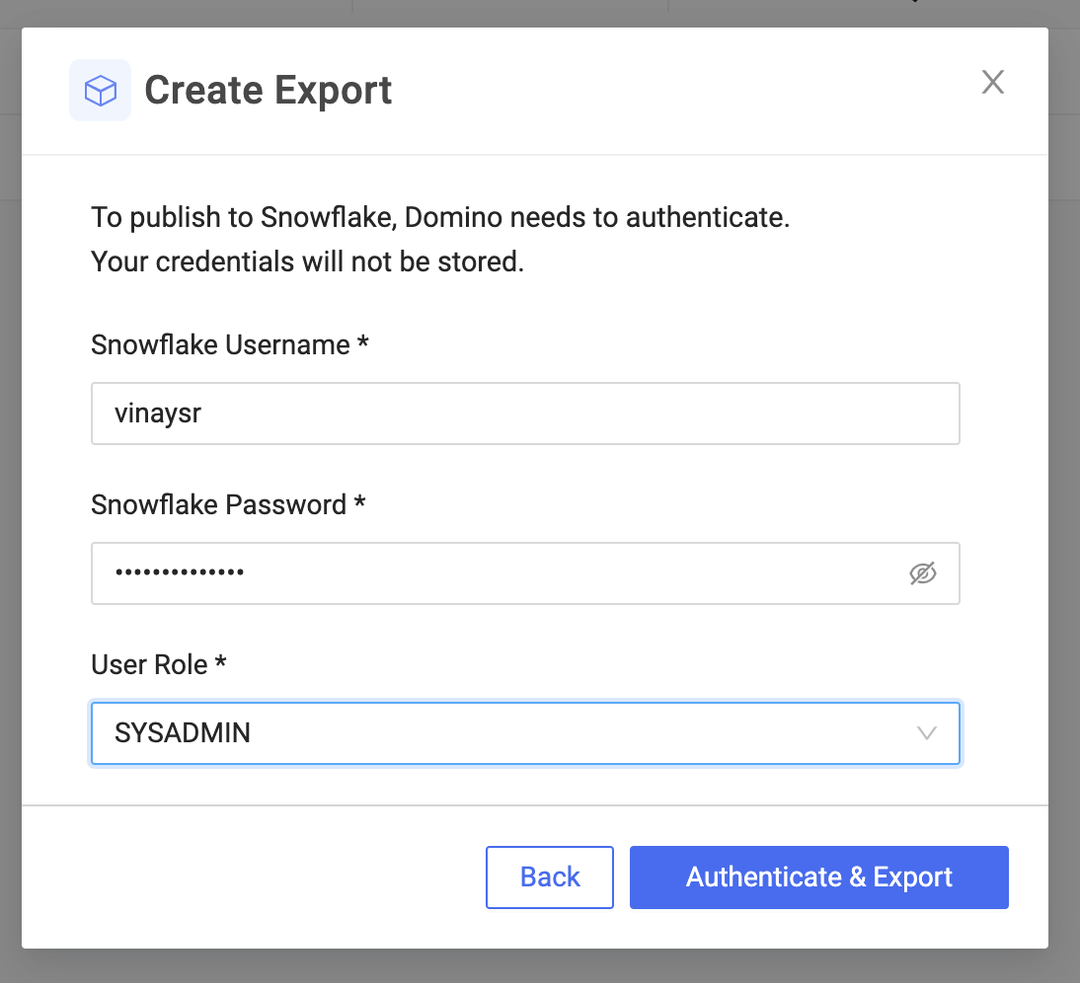The image size is (1080, 983).
Task: Click the Create Export dialog title
Action: pos(268,89)
